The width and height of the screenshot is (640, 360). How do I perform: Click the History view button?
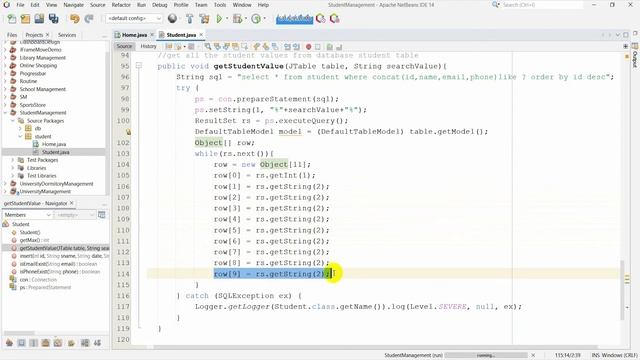(148, 47)
